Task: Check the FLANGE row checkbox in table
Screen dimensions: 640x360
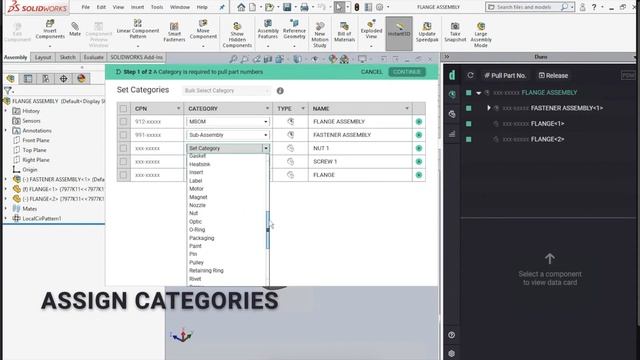Action: point(123,175)
